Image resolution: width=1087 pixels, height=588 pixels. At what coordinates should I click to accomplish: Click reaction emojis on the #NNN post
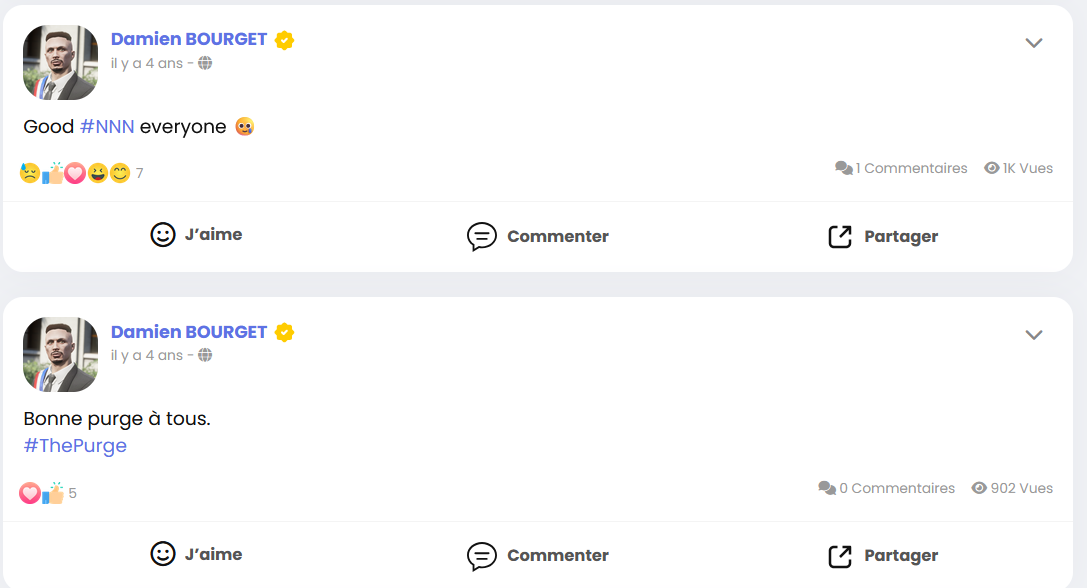[75, 173]
